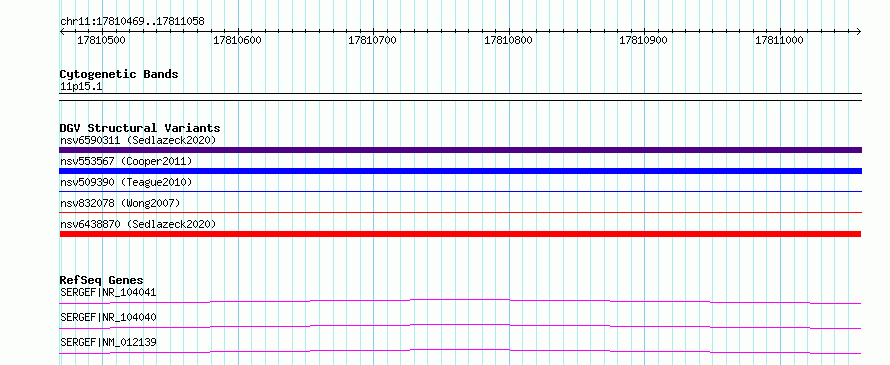Viewport: 890px width, 365px height.
Task: Open variant nsv832078 (Wong2007) label
Action: (120, 203)
